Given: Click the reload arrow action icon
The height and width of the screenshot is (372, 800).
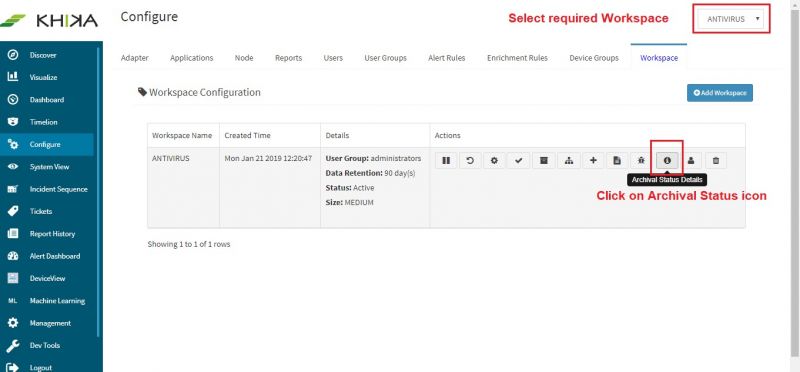Looking at the screenshot, I should pos(470,161).
